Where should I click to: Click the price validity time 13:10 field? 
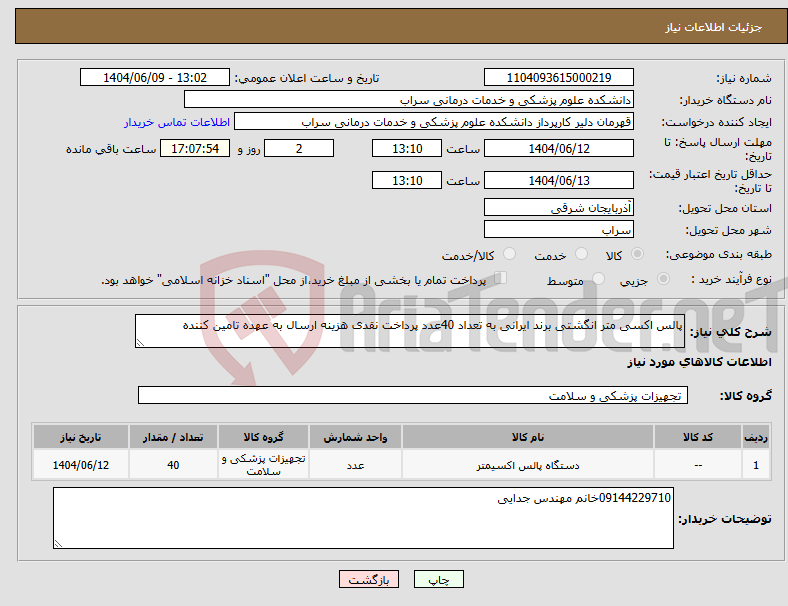[407, 180]
